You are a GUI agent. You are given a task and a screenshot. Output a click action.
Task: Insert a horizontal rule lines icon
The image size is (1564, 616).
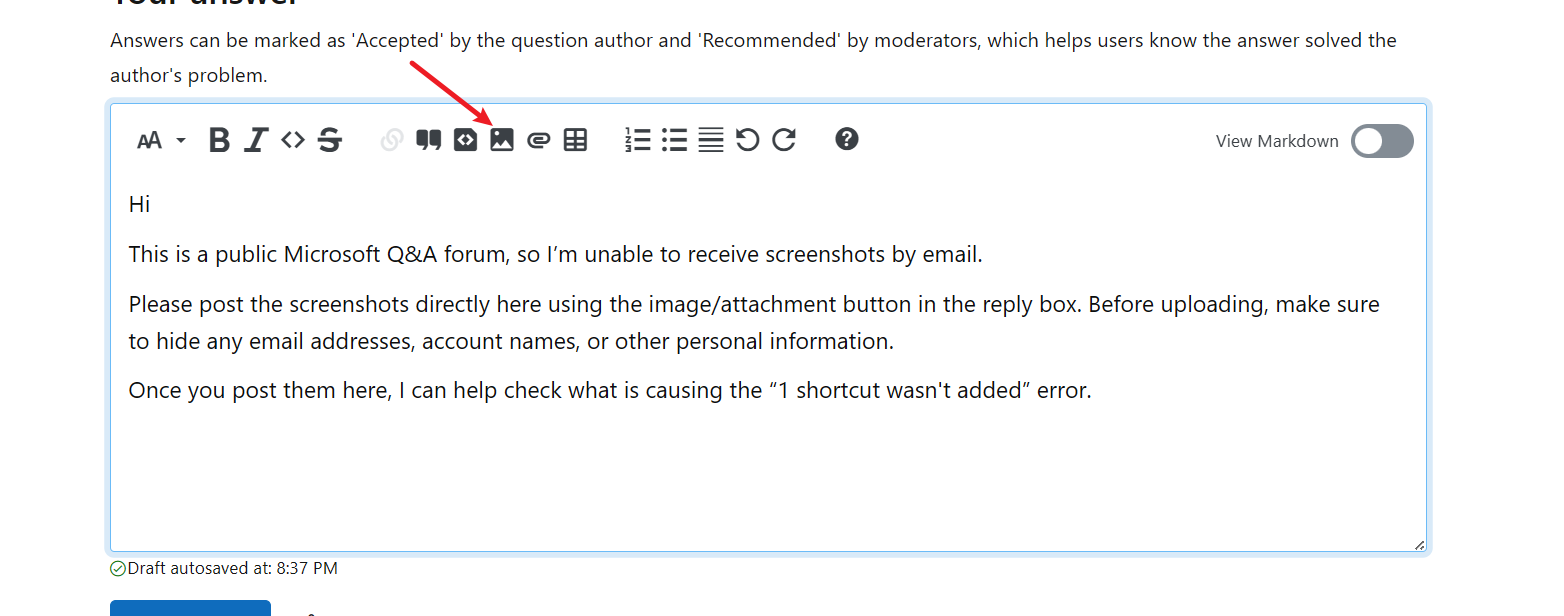pos(711,140)
